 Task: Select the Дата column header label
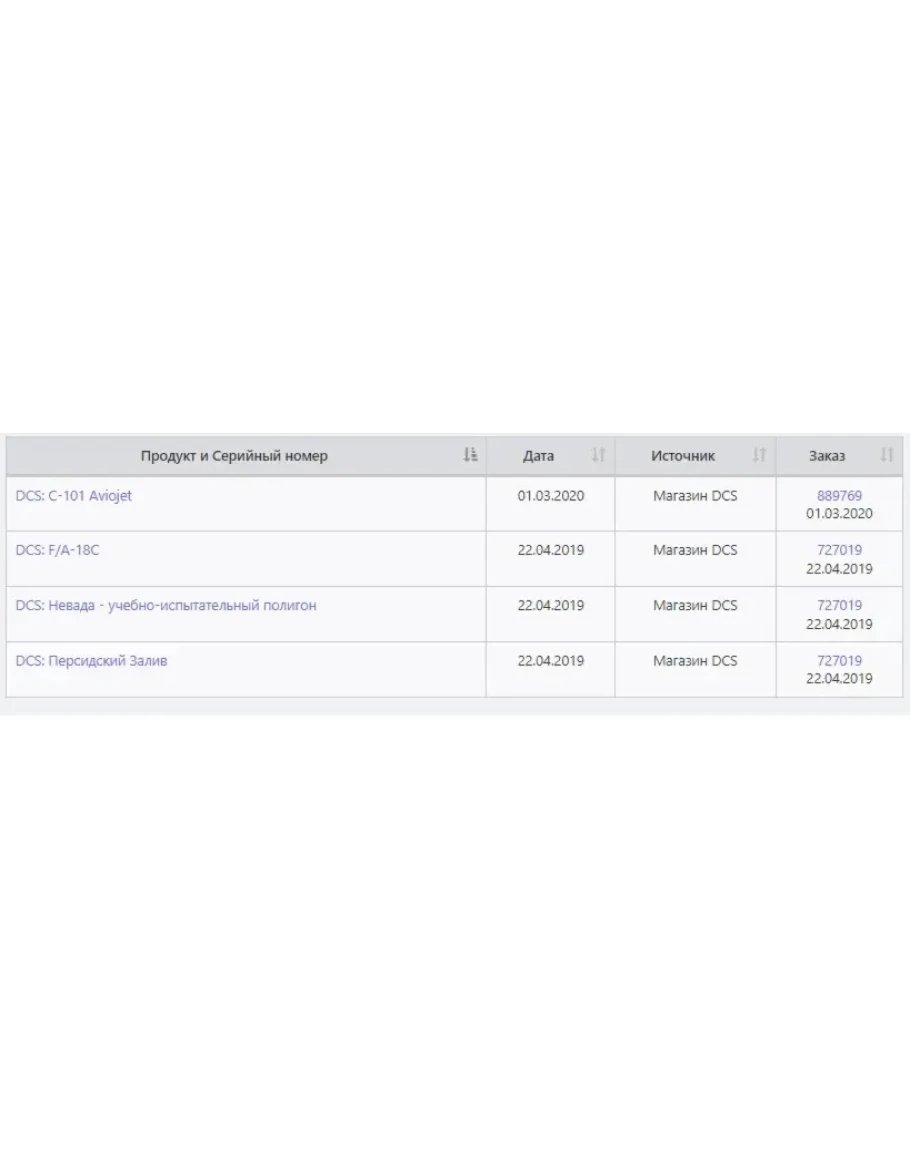538,456
